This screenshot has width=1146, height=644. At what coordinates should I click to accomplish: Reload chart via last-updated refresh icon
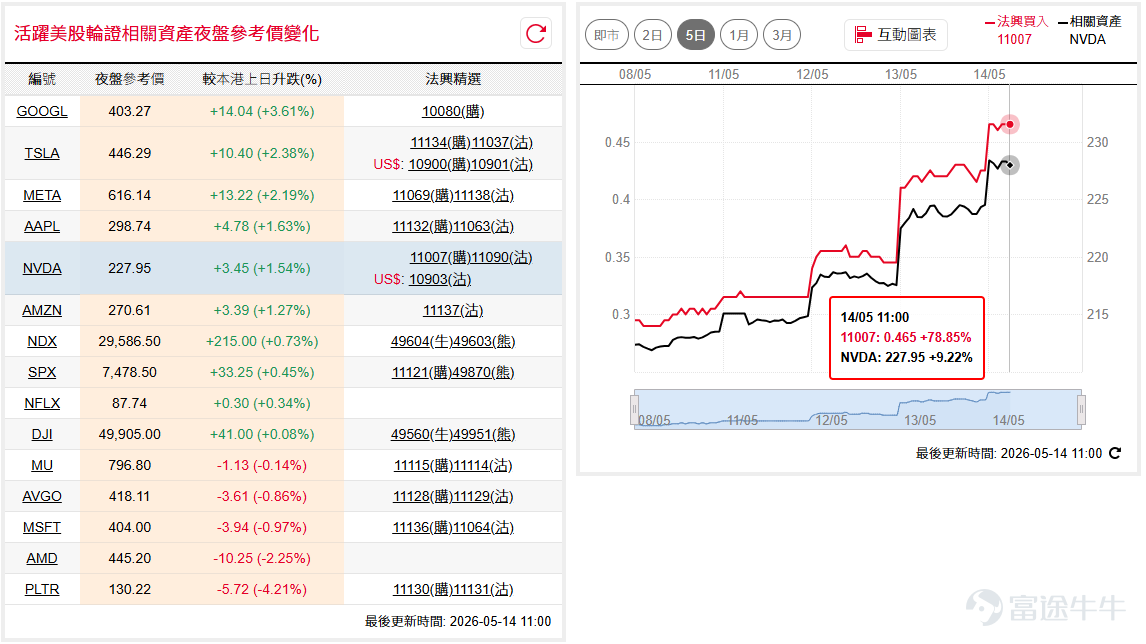[1115, 453]
